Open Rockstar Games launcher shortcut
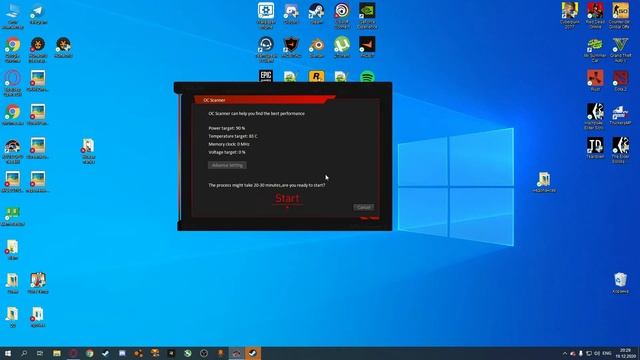Viewport: 640px width, 360px height. pyautogui.click(x=317, y=76)
